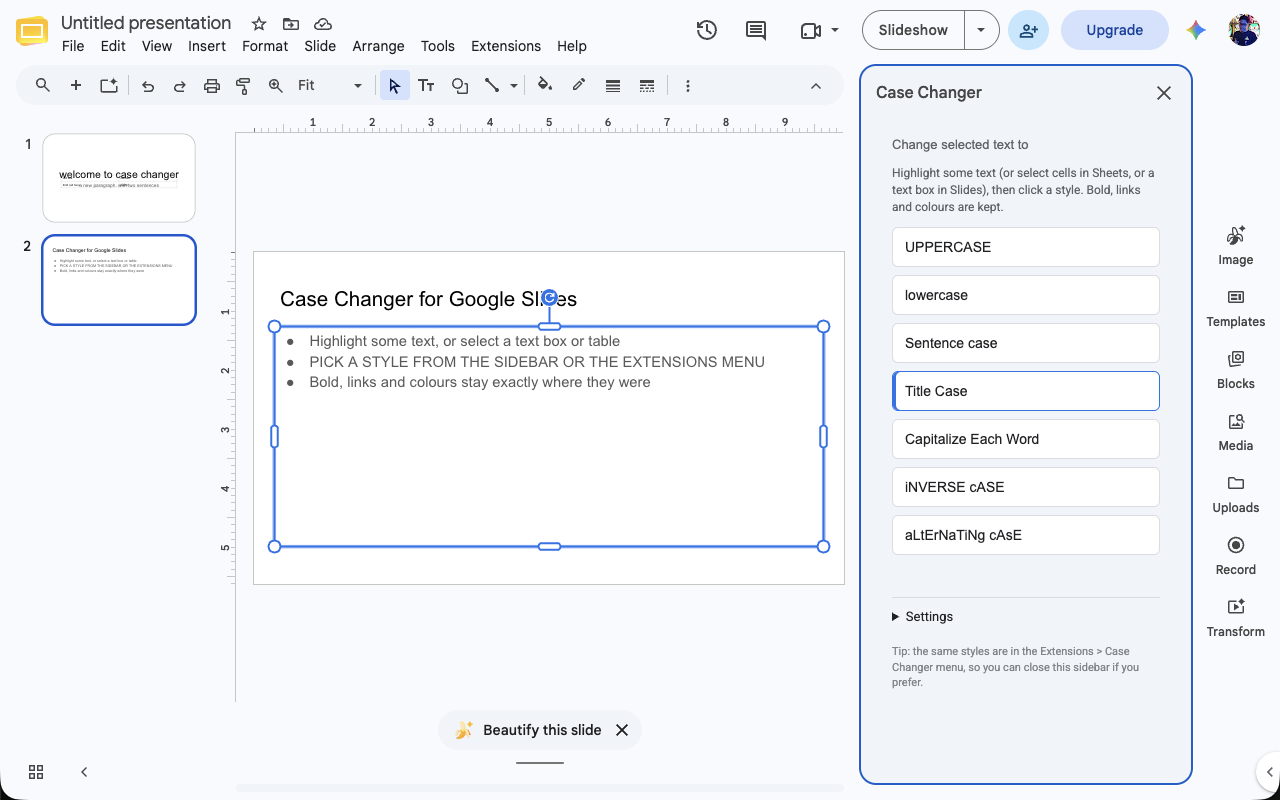Screen dimensions: 1280x800
Task: Open the Arrange menu
Action: tap(378, 46)
